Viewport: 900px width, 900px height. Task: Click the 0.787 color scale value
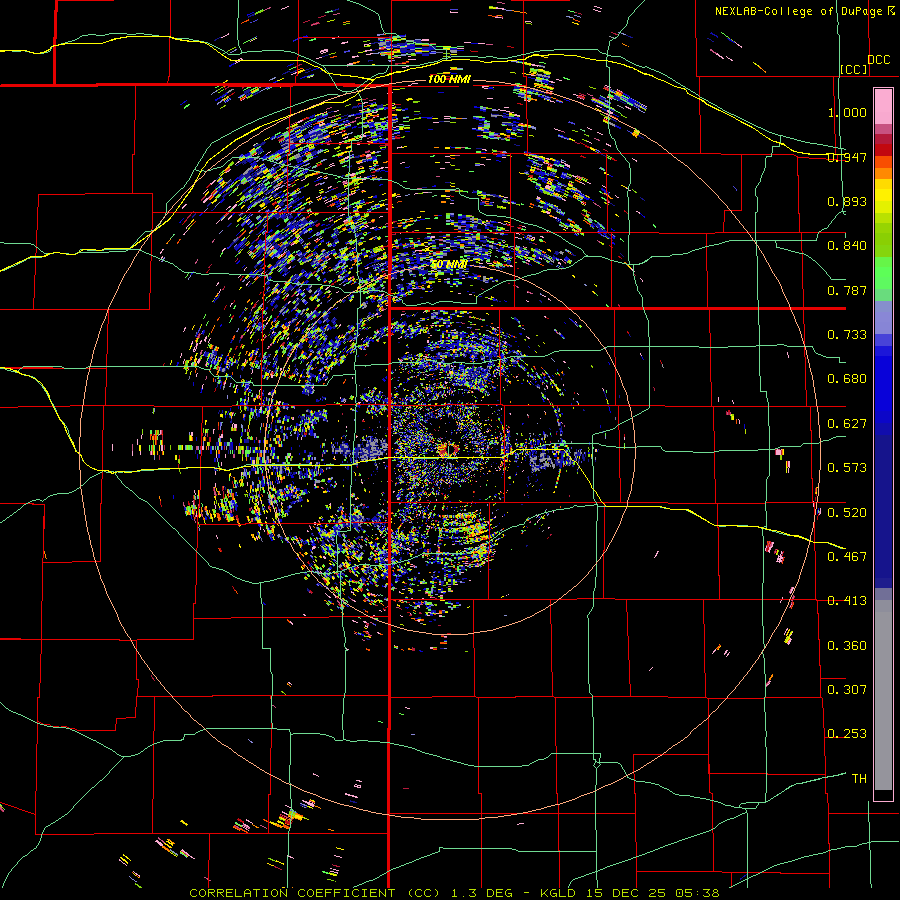tap(847, 290)
